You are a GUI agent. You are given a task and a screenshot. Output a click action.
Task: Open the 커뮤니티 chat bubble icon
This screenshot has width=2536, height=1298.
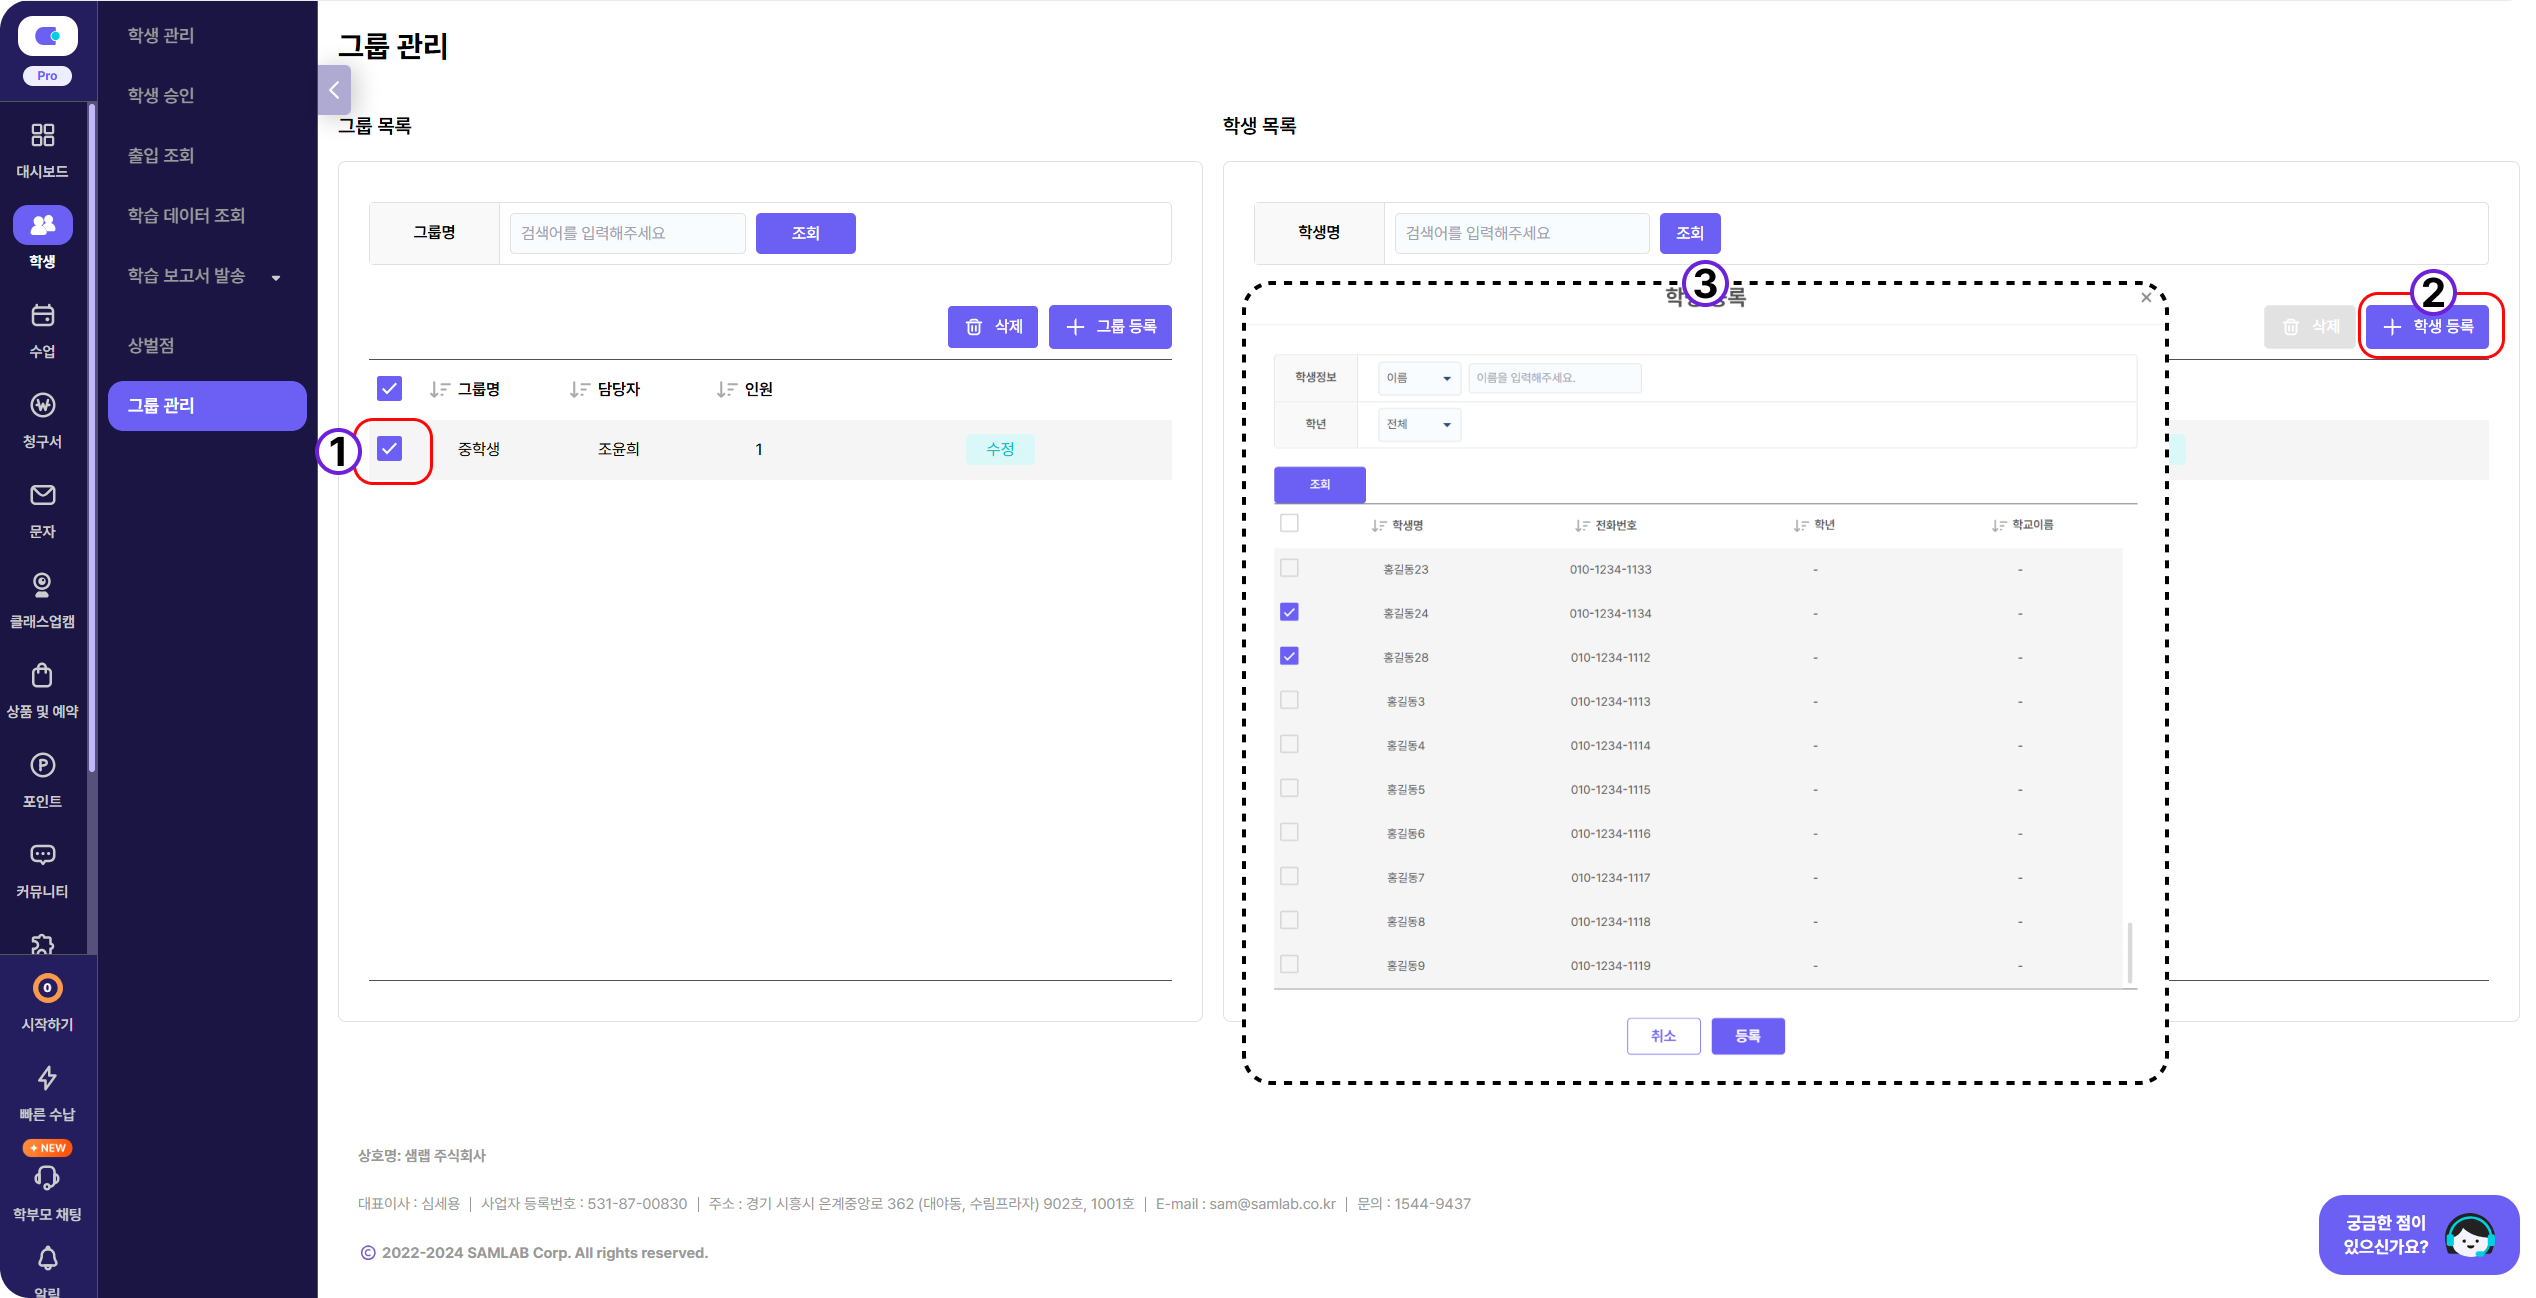(x=42, y=856)
